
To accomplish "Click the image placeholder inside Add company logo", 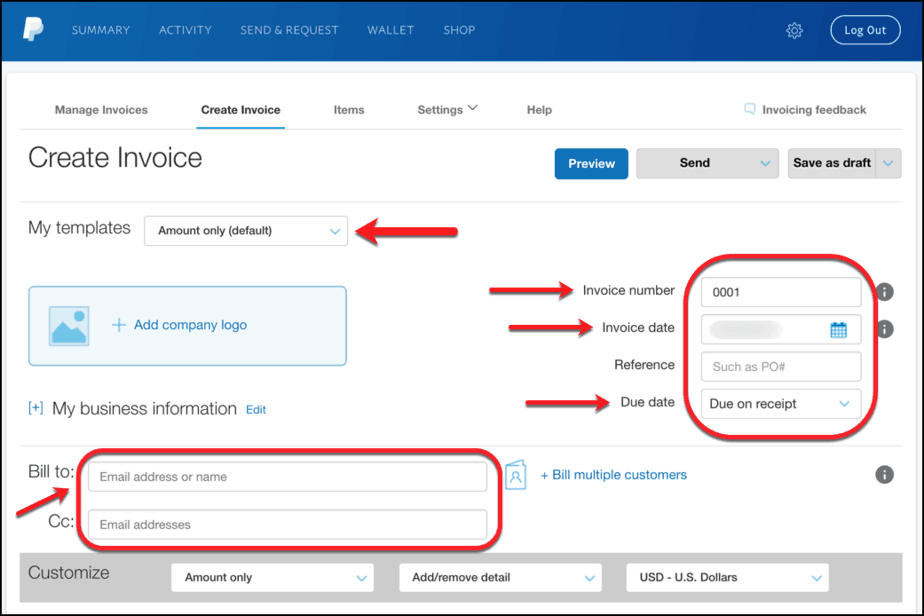I will click(67, 325).
